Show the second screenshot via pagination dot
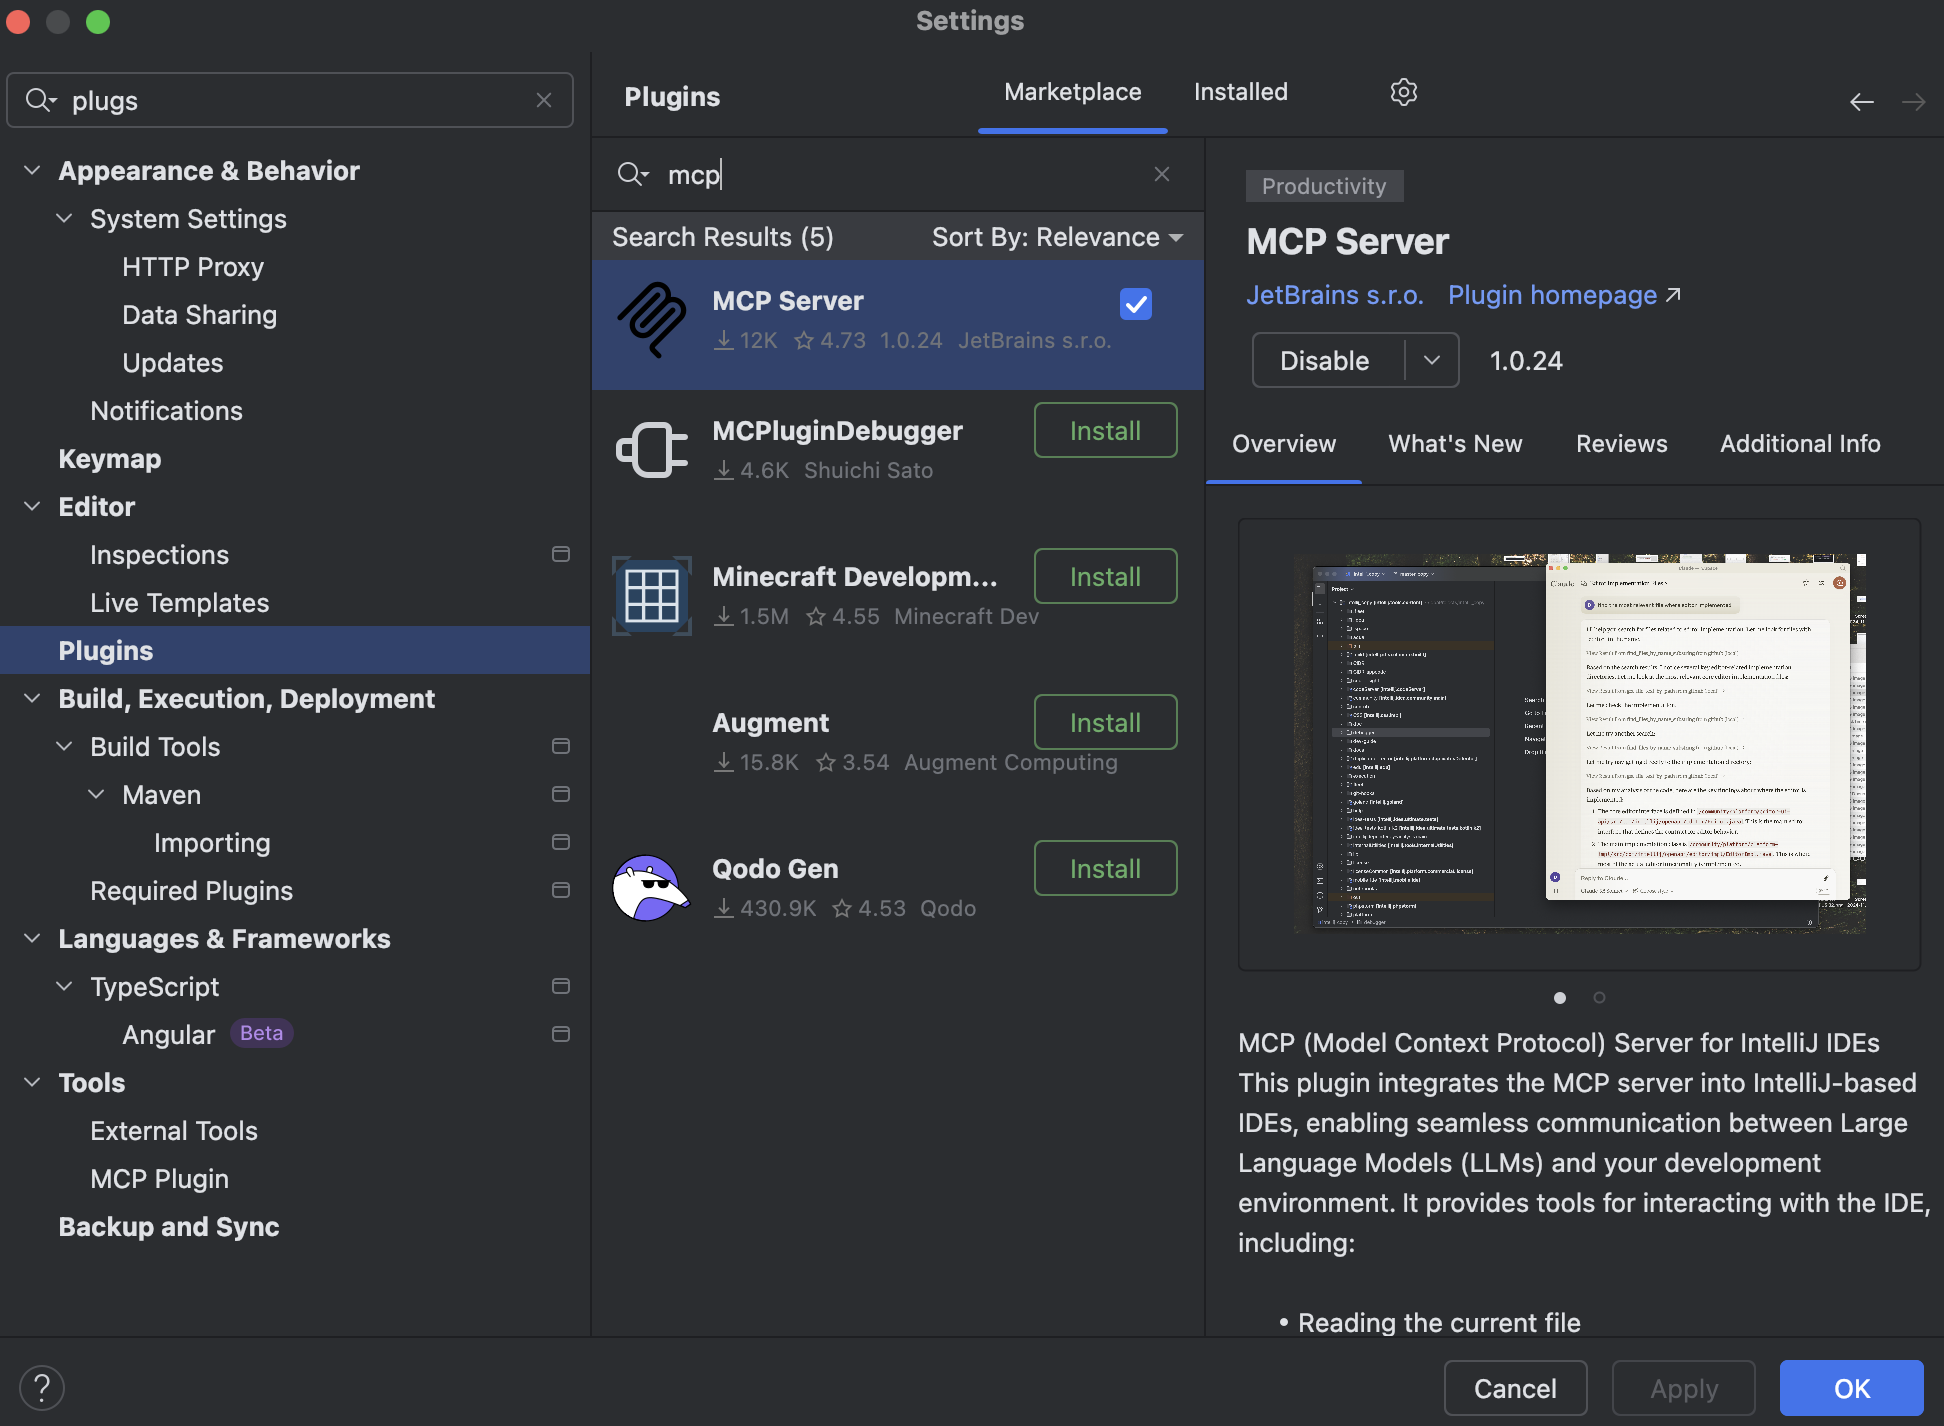 coord(1599,997)
